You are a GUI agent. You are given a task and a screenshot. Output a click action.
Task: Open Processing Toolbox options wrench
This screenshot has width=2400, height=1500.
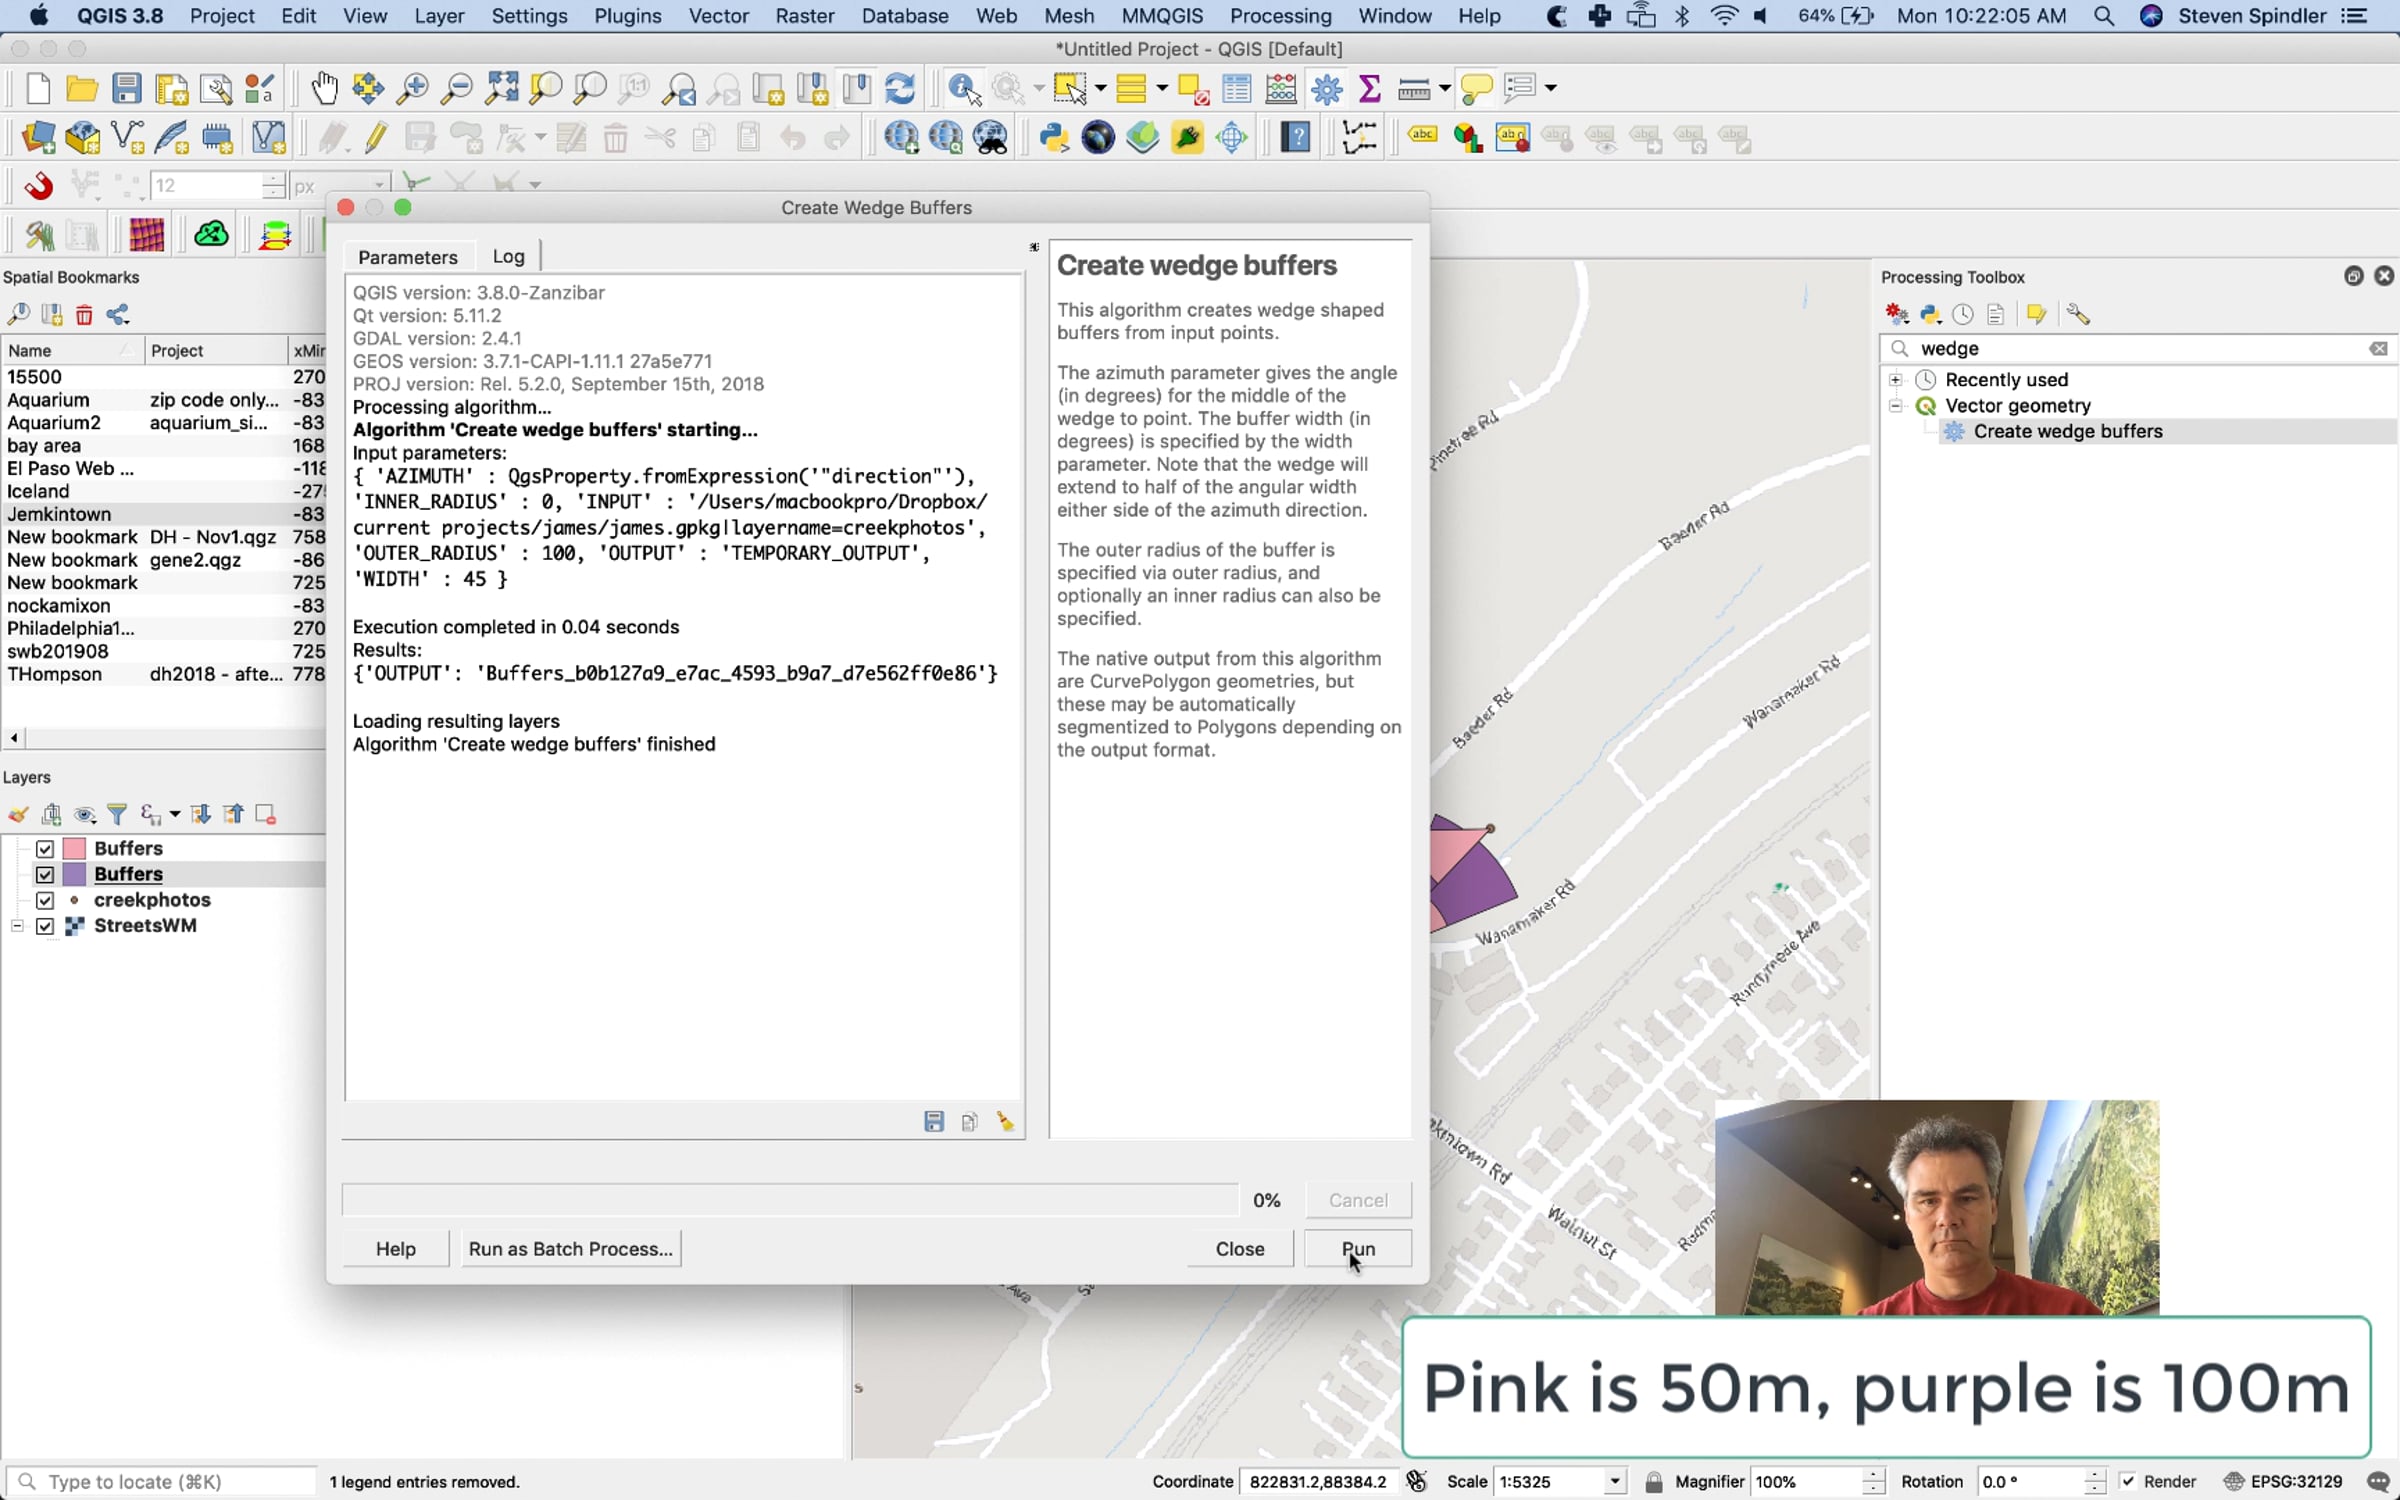2078,315
